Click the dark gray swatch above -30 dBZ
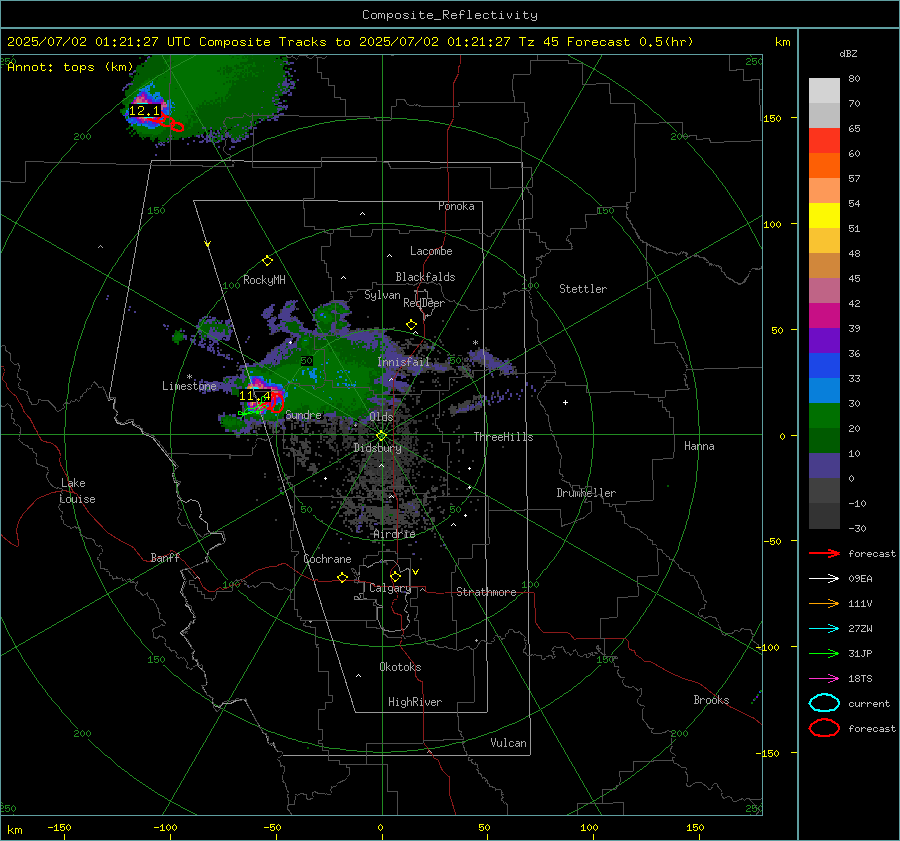 (x=824, y=516)
